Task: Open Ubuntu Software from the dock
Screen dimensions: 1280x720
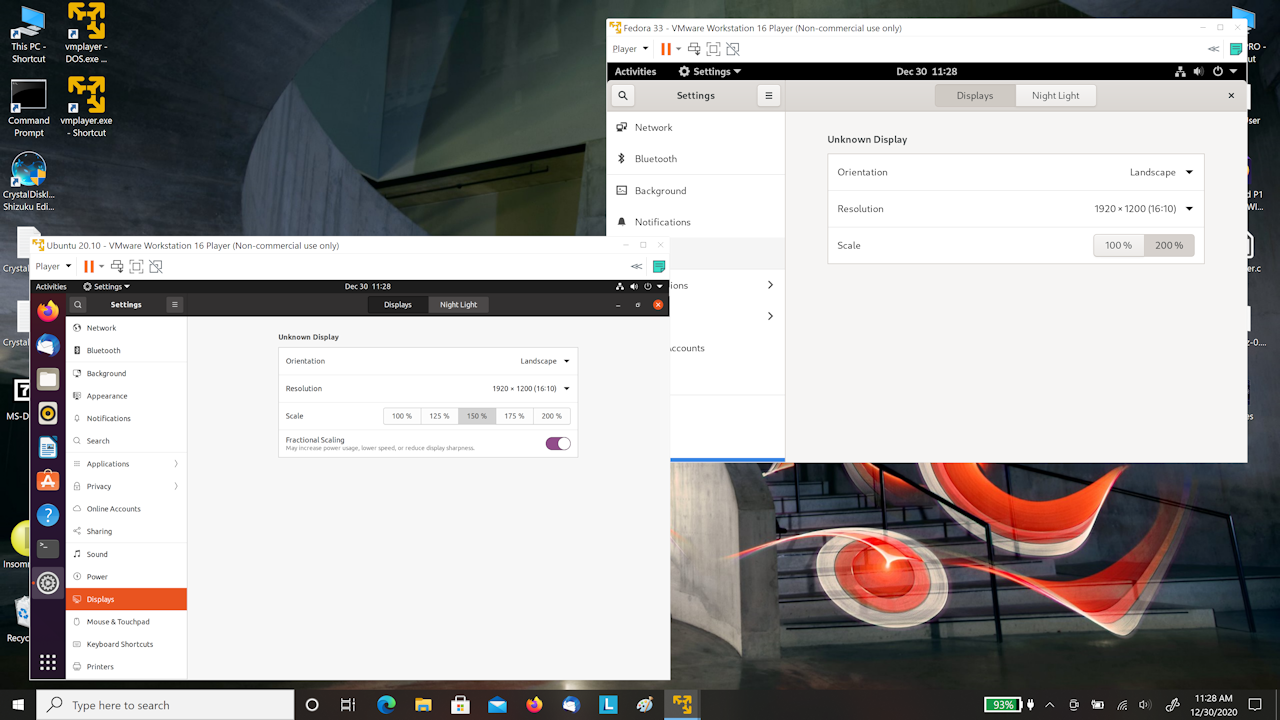Action: (48, 481)
